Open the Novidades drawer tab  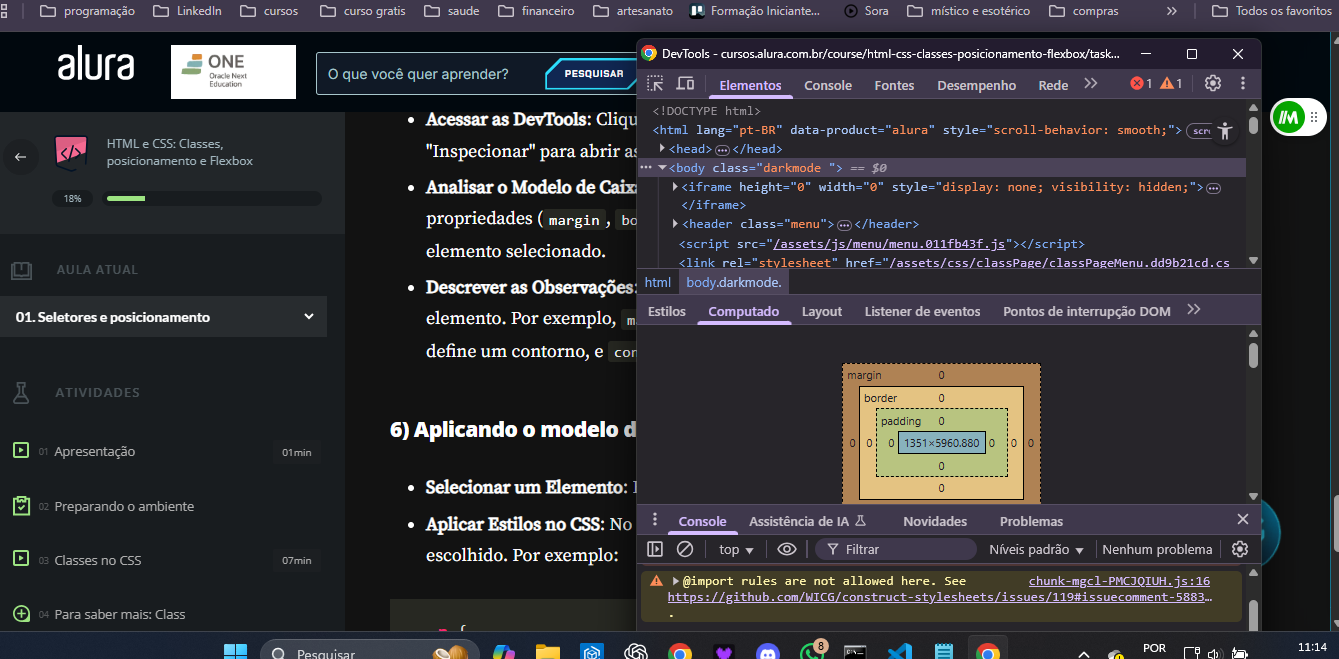coord(935,521)
